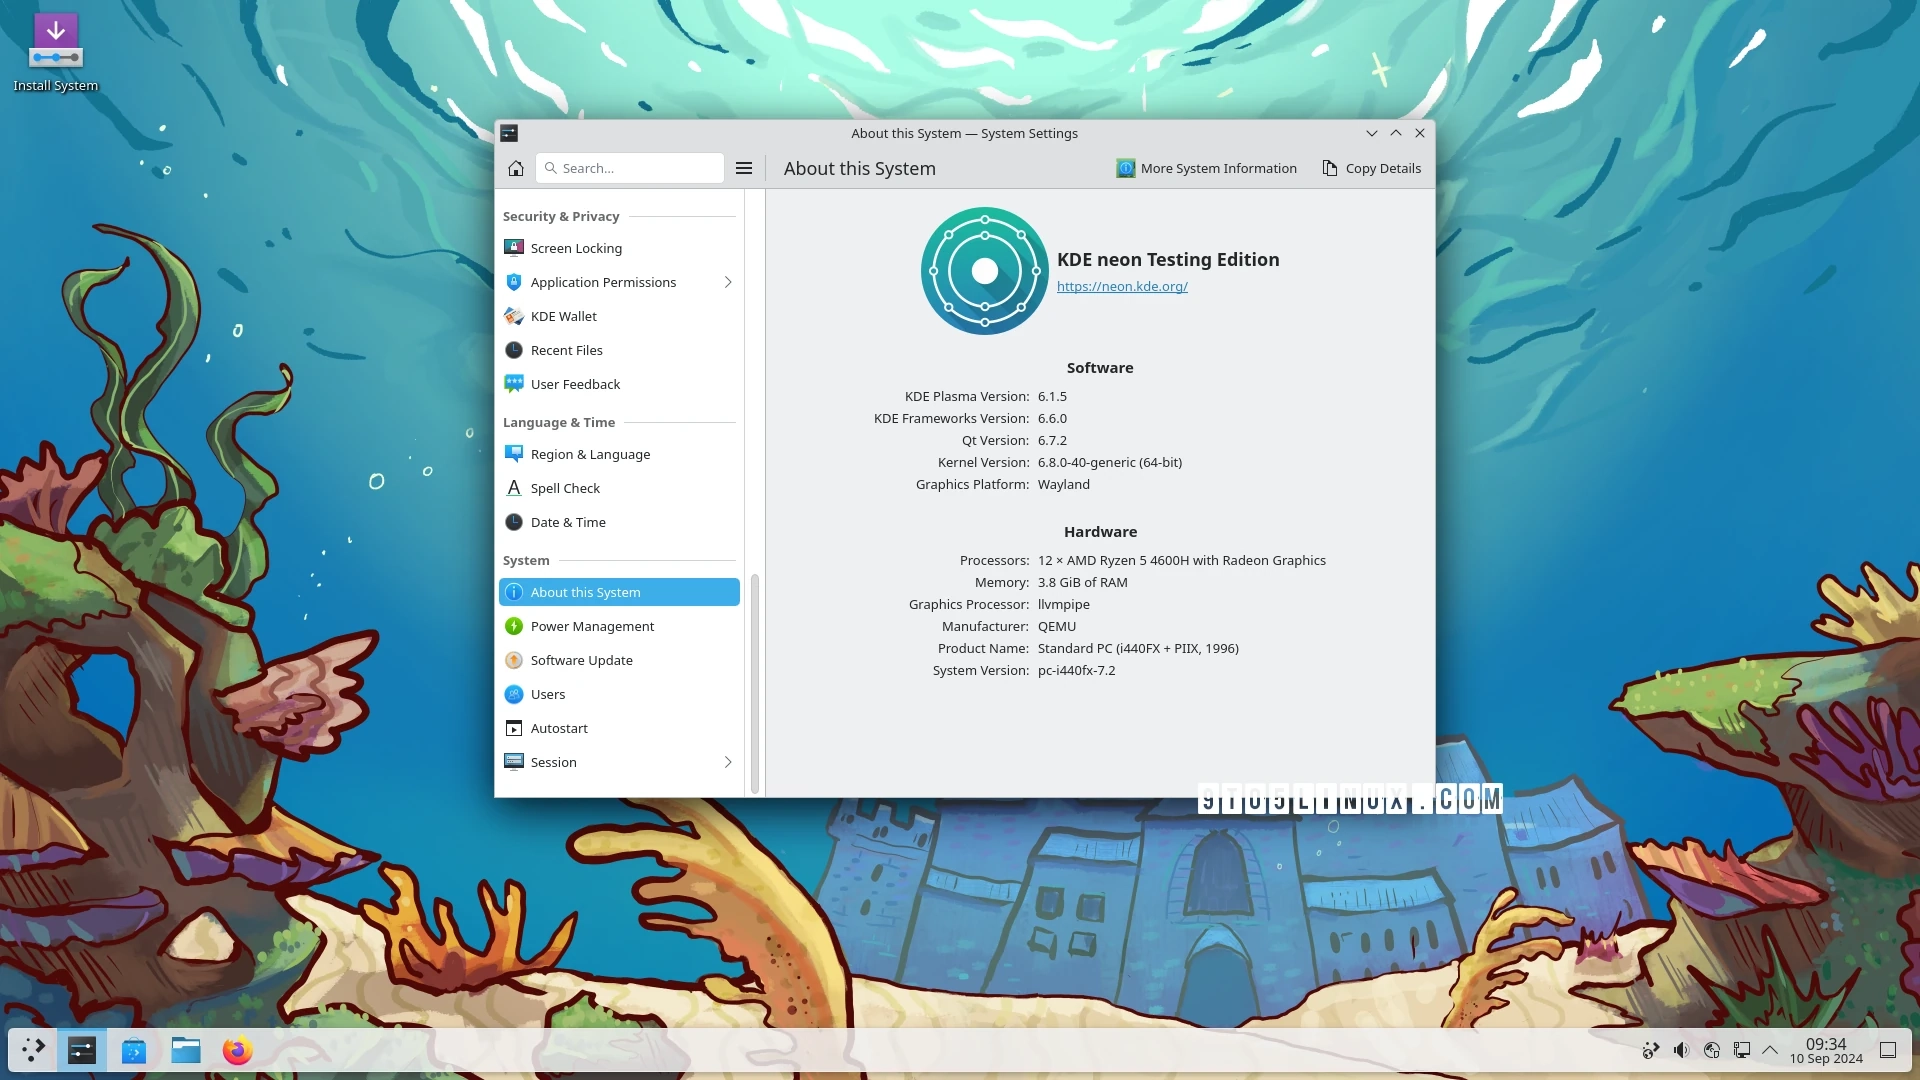Click the Search settings field
Screen dimensions: 1920x1080
pos(630,168)
